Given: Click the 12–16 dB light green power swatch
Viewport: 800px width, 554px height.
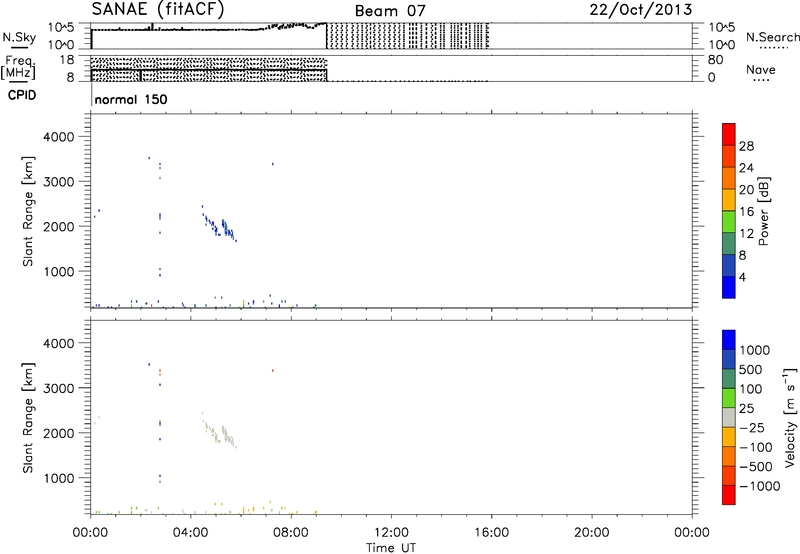Looking at the screenshot, I should (x=729, y=221).
